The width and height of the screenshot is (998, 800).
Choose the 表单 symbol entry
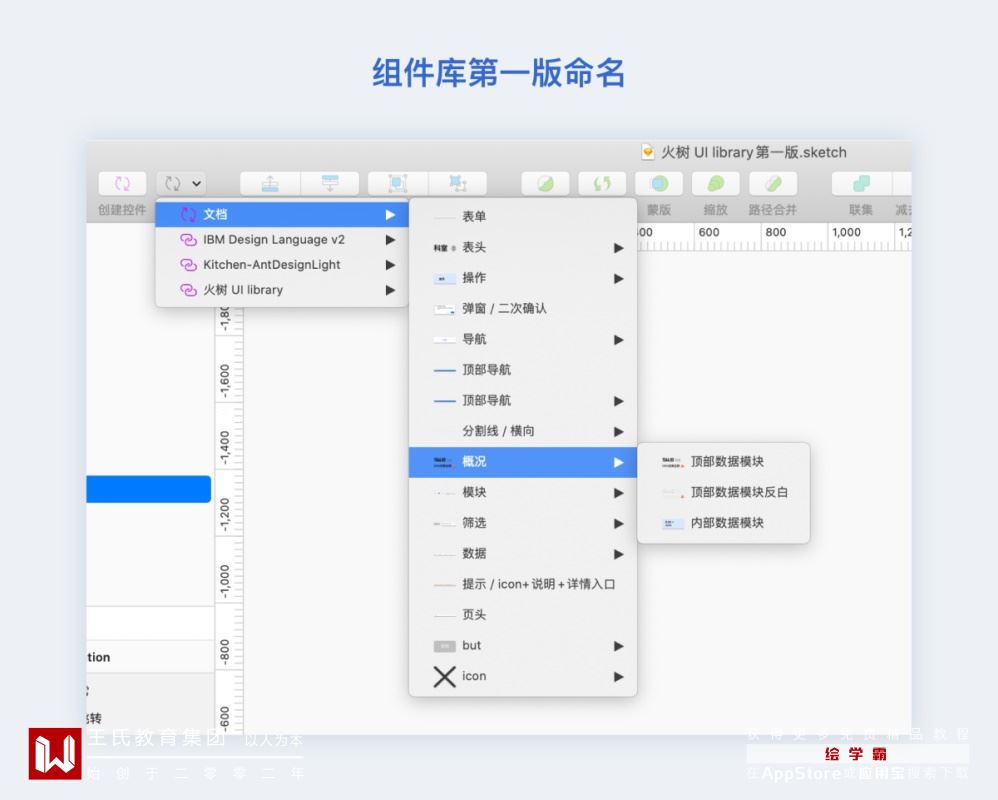(523, 217)
